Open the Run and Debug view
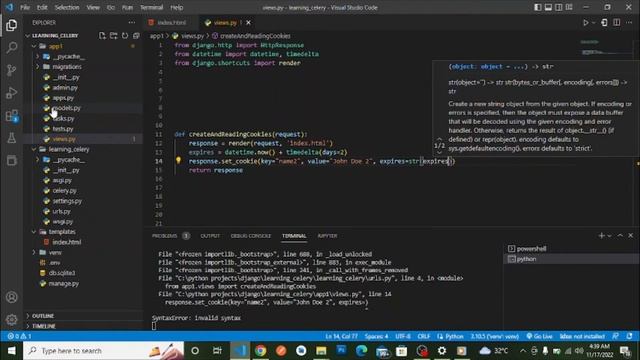 [11, 93]
